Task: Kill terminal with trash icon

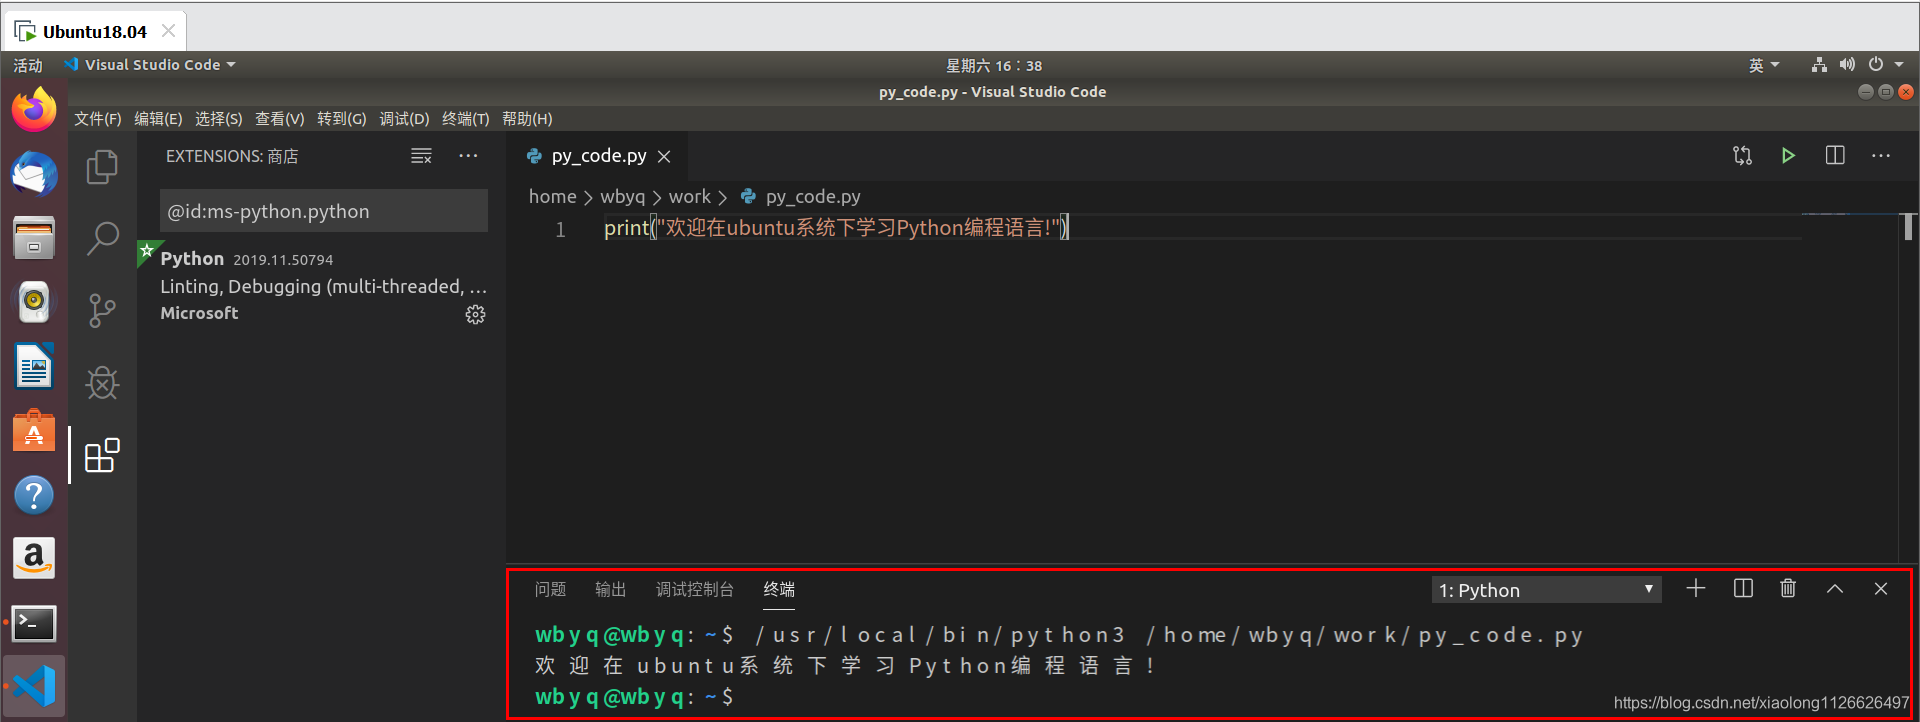Action: pos(1788,588)
